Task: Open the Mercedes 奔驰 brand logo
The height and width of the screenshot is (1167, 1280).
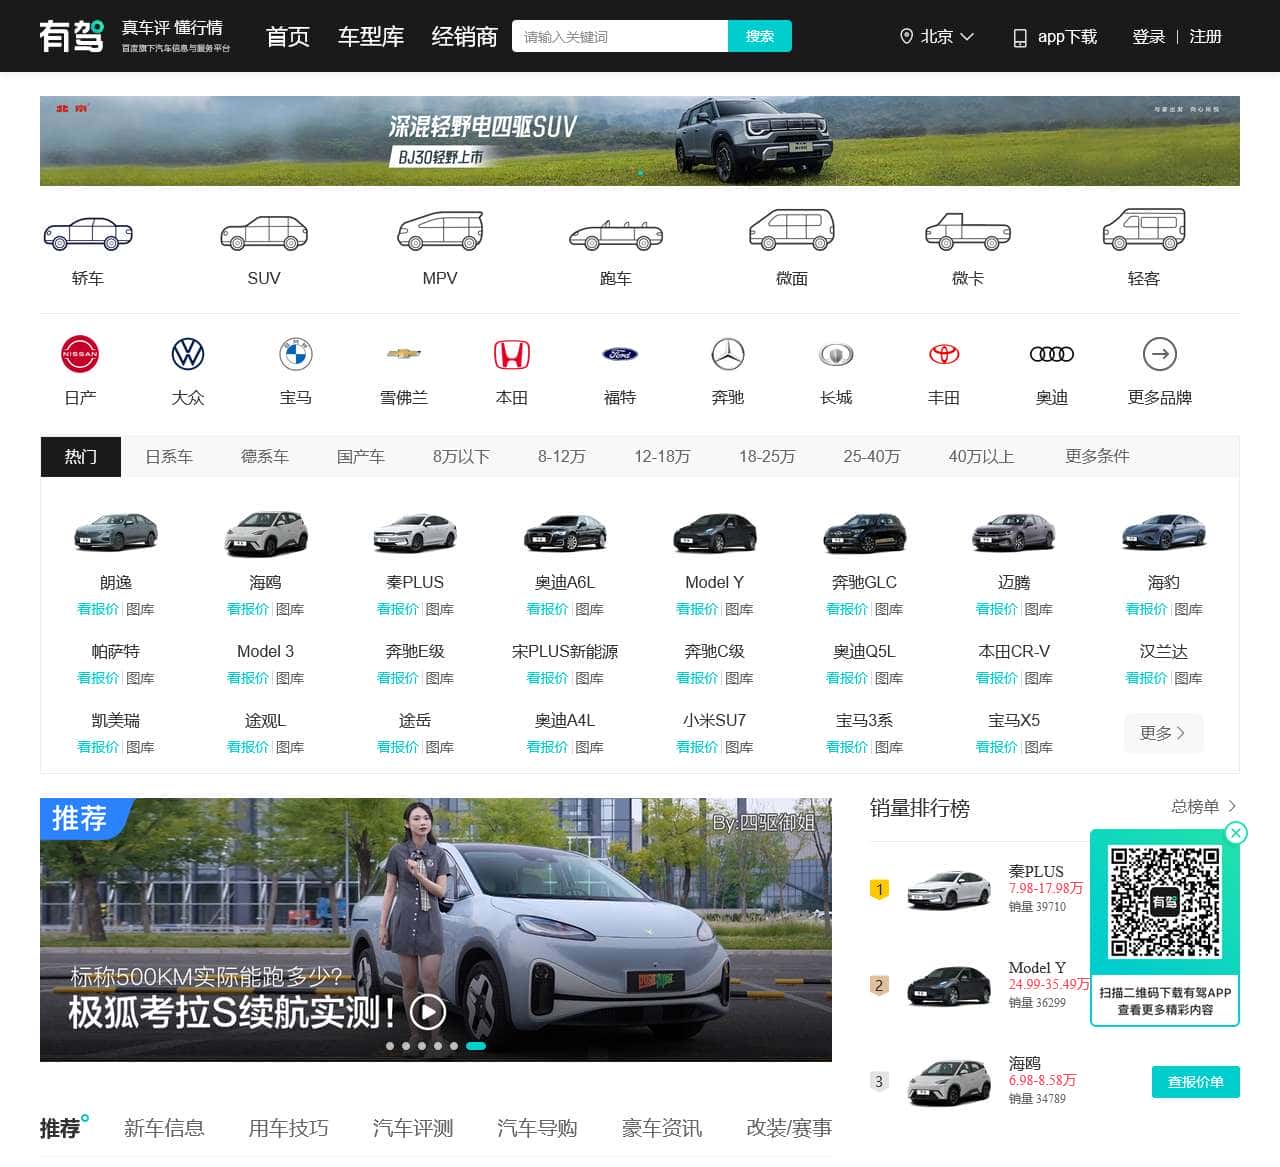Action: coord(728,354)
